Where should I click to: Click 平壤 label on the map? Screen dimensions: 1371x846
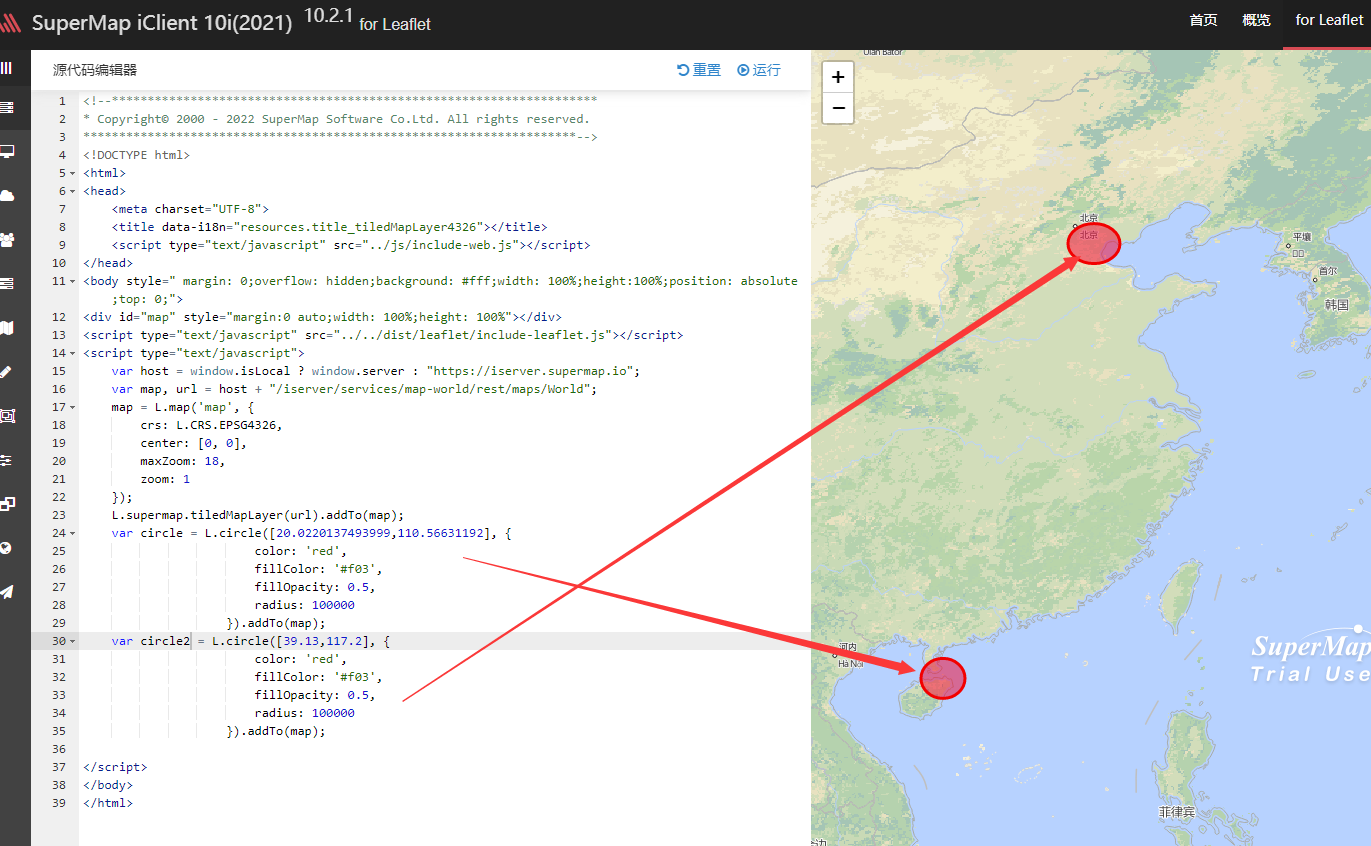tap(1301, 238)
